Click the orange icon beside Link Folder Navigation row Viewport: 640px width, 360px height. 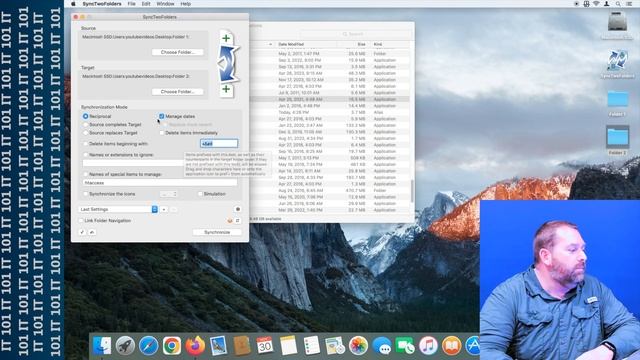click(x=229, y=220)
